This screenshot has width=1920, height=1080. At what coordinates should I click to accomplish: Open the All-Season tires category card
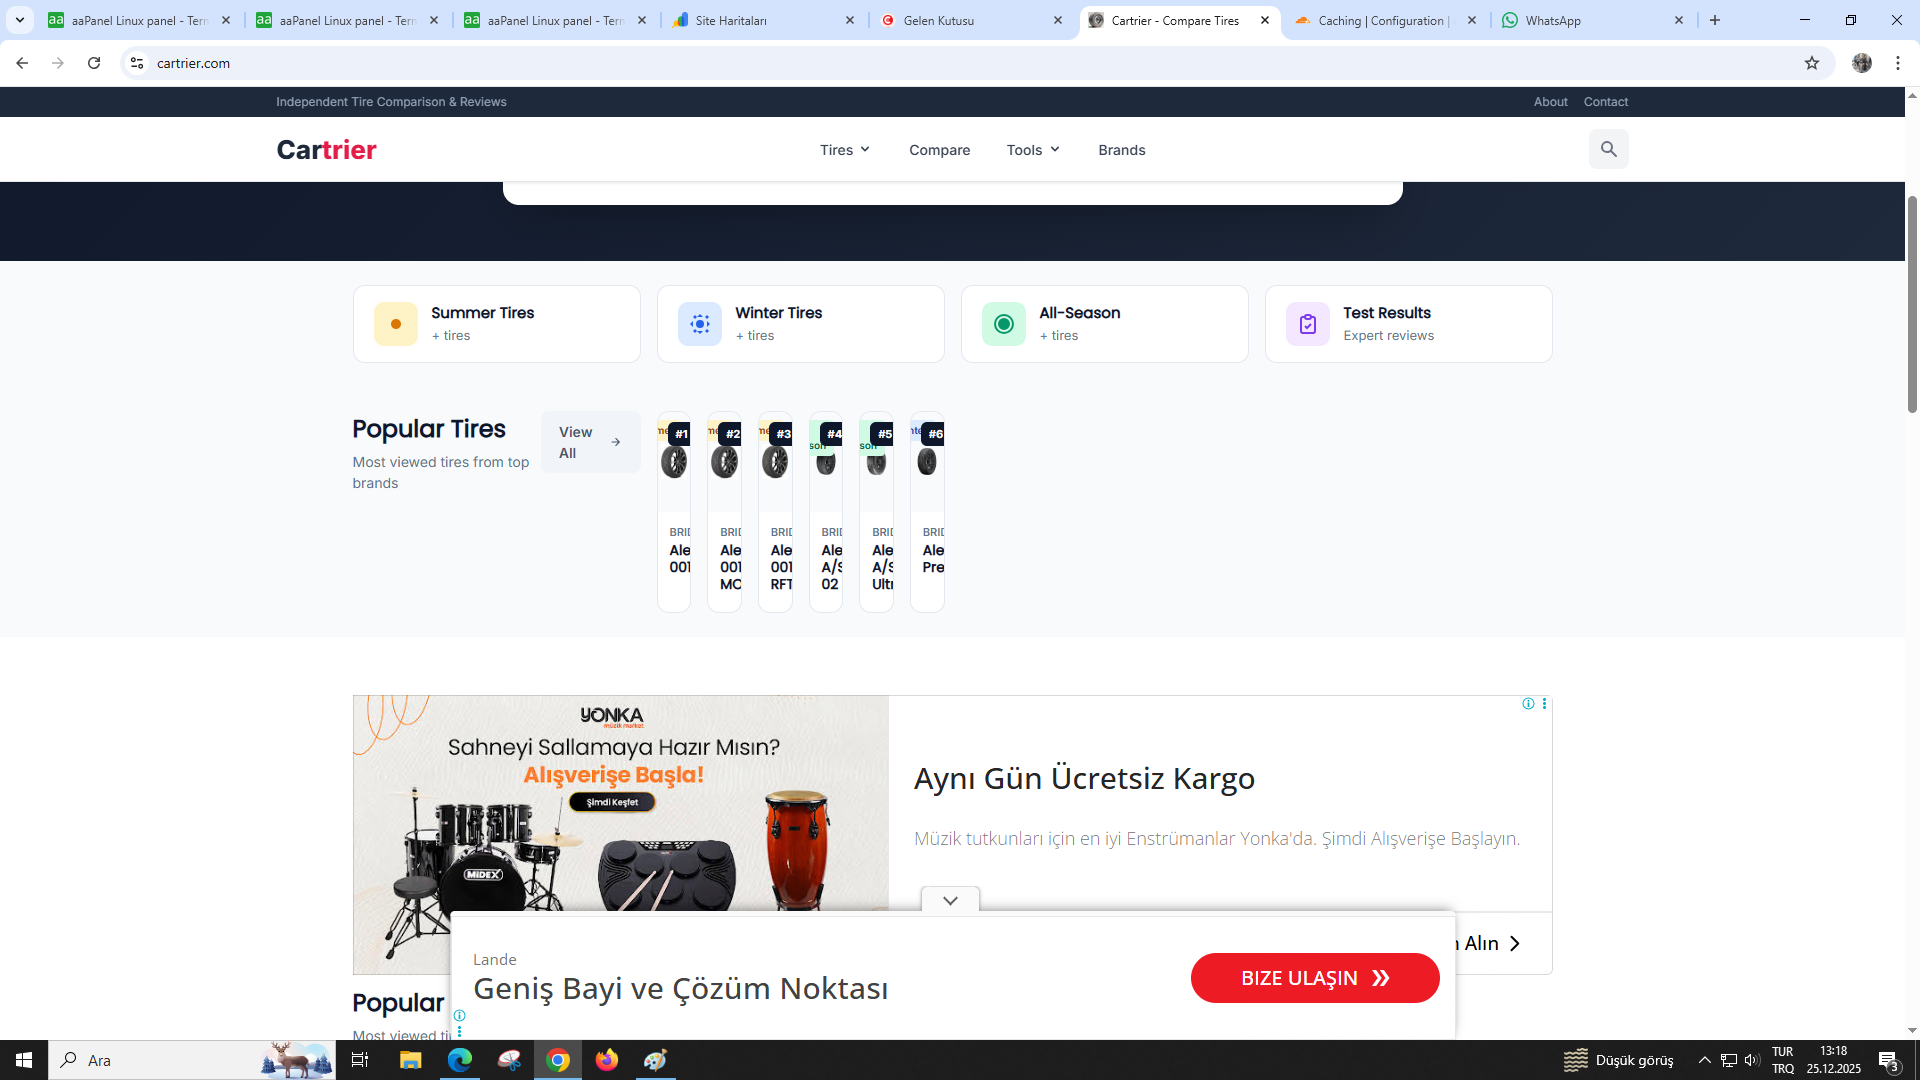coord(1104,324)
